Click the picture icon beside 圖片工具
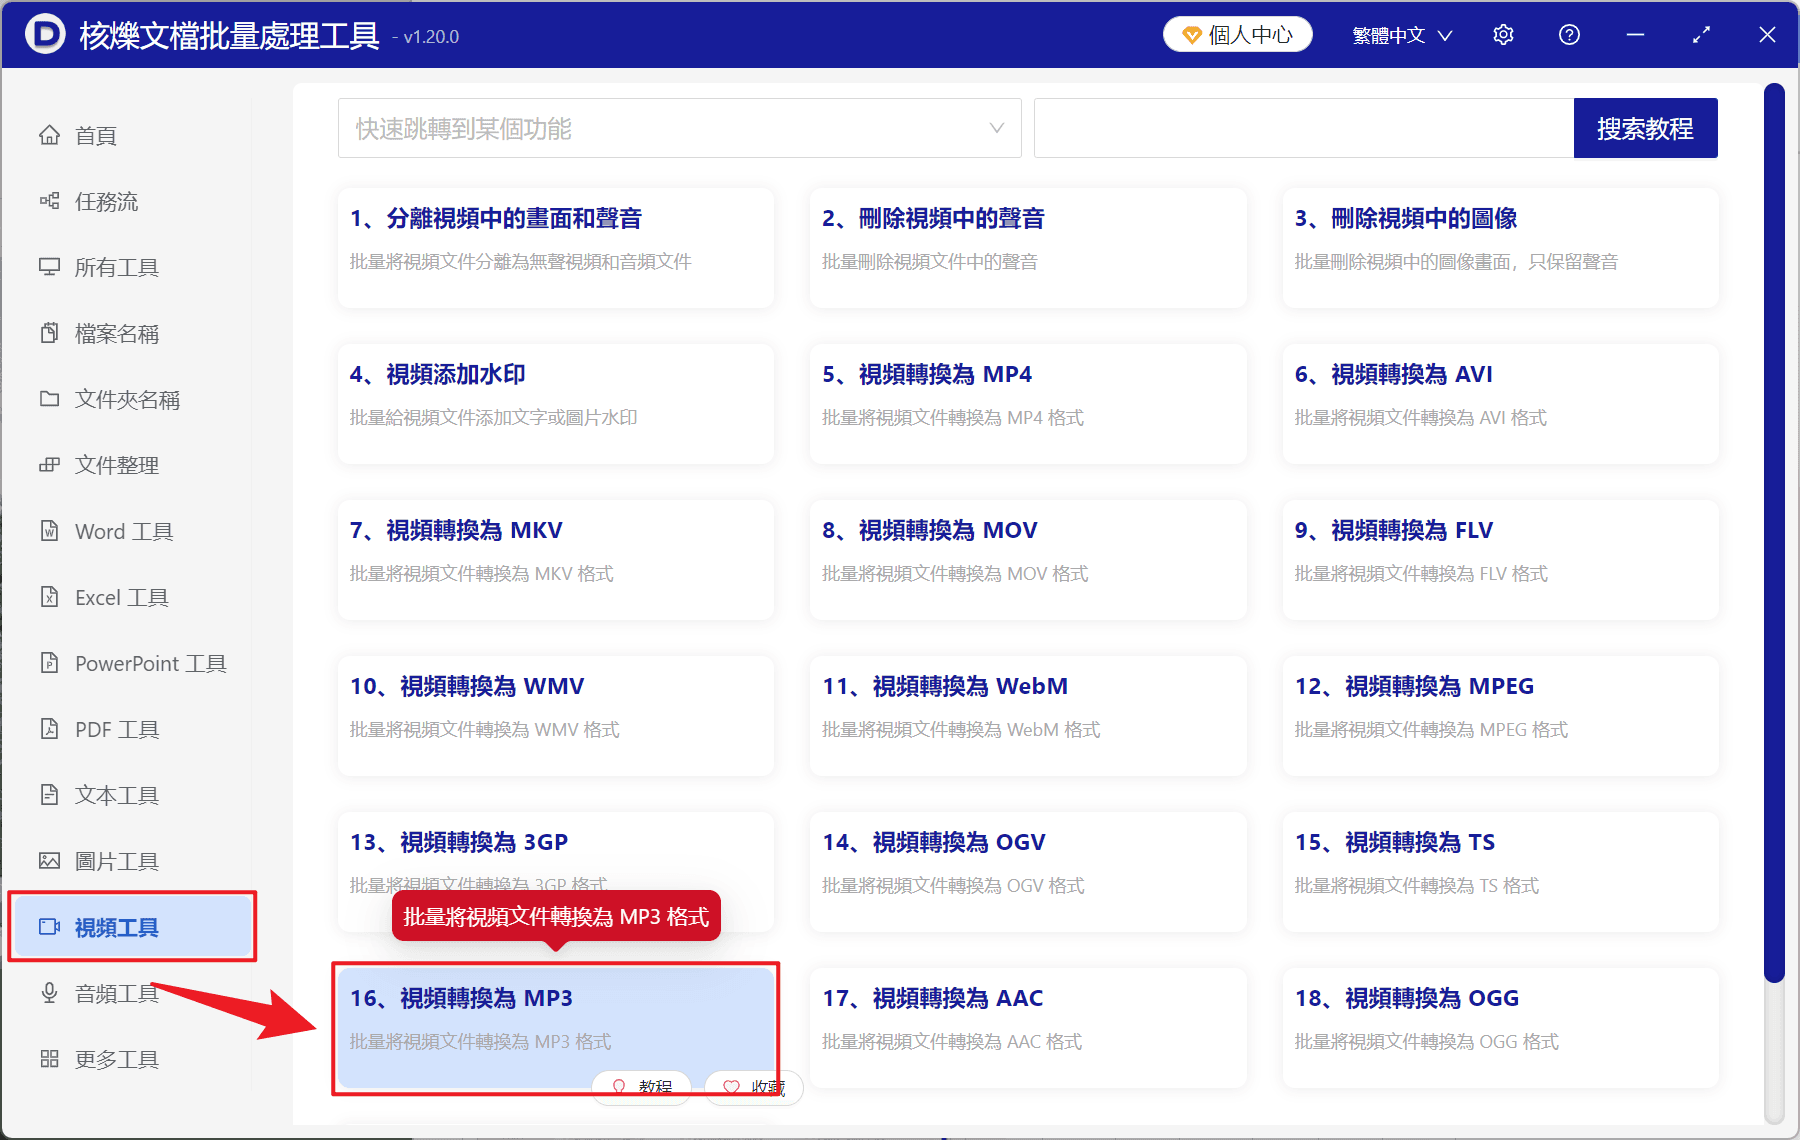The width and height of the screenshot is (1800, 1140). tap(49, 861)
